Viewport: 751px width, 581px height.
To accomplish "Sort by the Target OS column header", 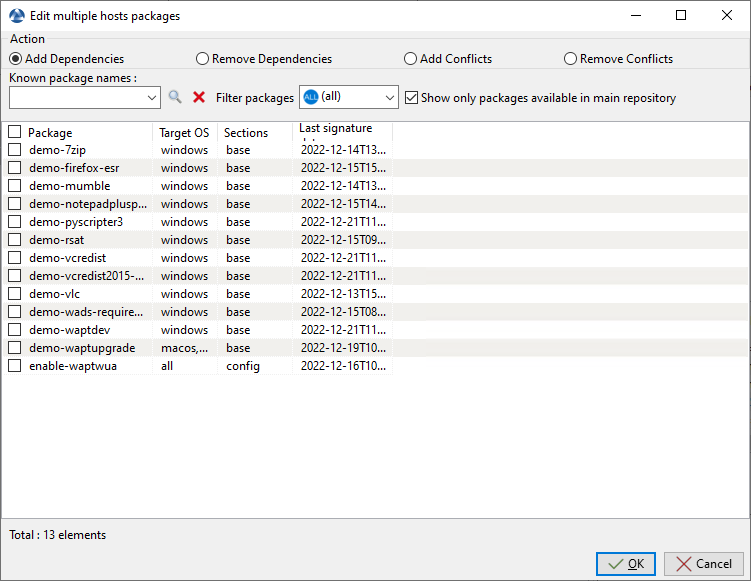I will click(x=183, y=133).
